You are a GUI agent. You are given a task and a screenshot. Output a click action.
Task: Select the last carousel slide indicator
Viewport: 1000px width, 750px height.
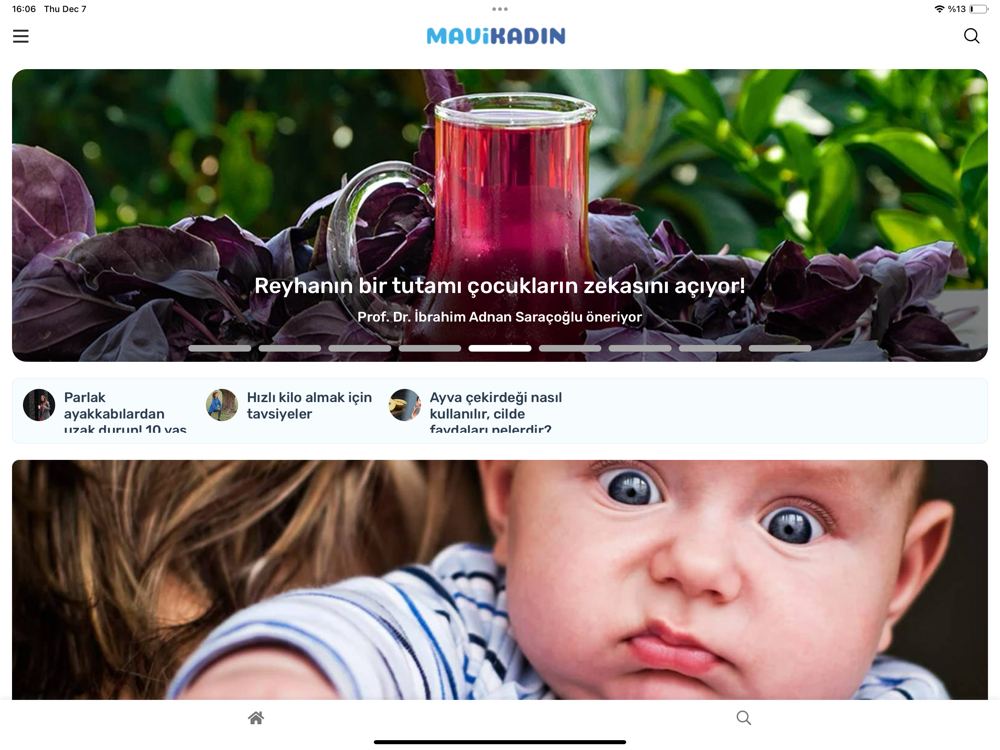(780, 348)
